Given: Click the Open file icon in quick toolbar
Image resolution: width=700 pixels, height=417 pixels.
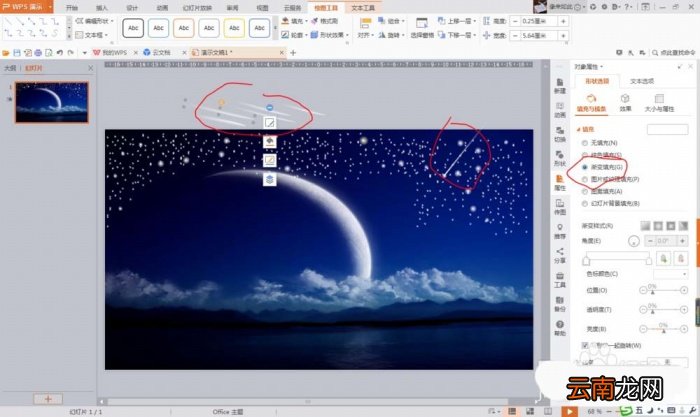Looking at the screenshot, I should click(6, 53).
